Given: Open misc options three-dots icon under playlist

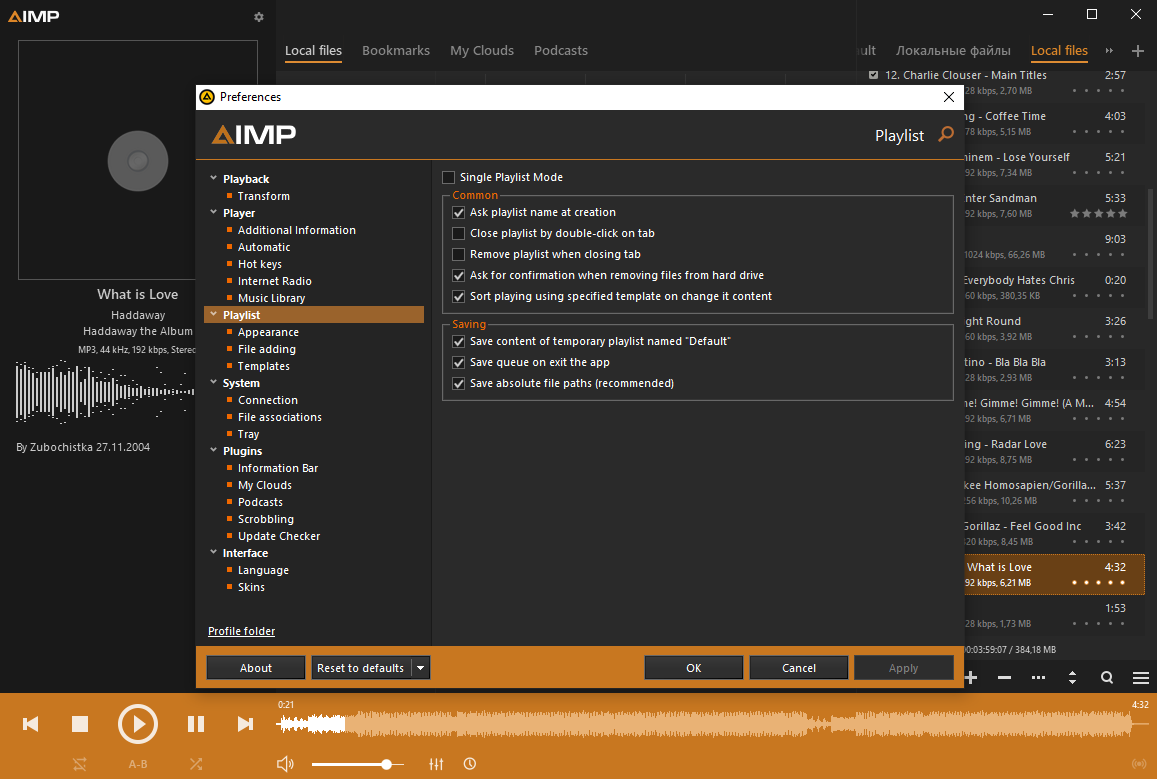Looking at the screenshot, I should (1038, 677).
